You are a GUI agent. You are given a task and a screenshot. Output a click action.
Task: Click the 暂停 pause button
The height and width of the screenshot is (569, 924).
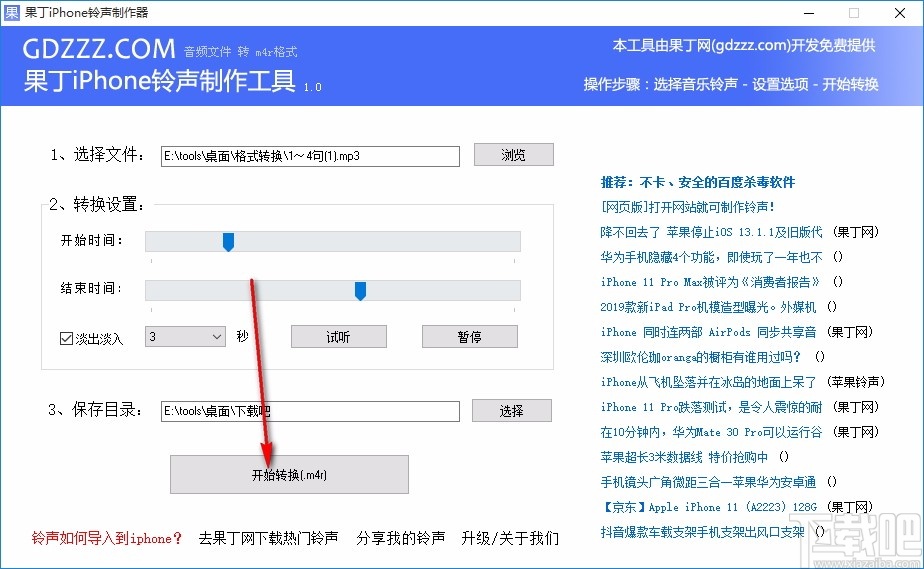click(470, 337)
